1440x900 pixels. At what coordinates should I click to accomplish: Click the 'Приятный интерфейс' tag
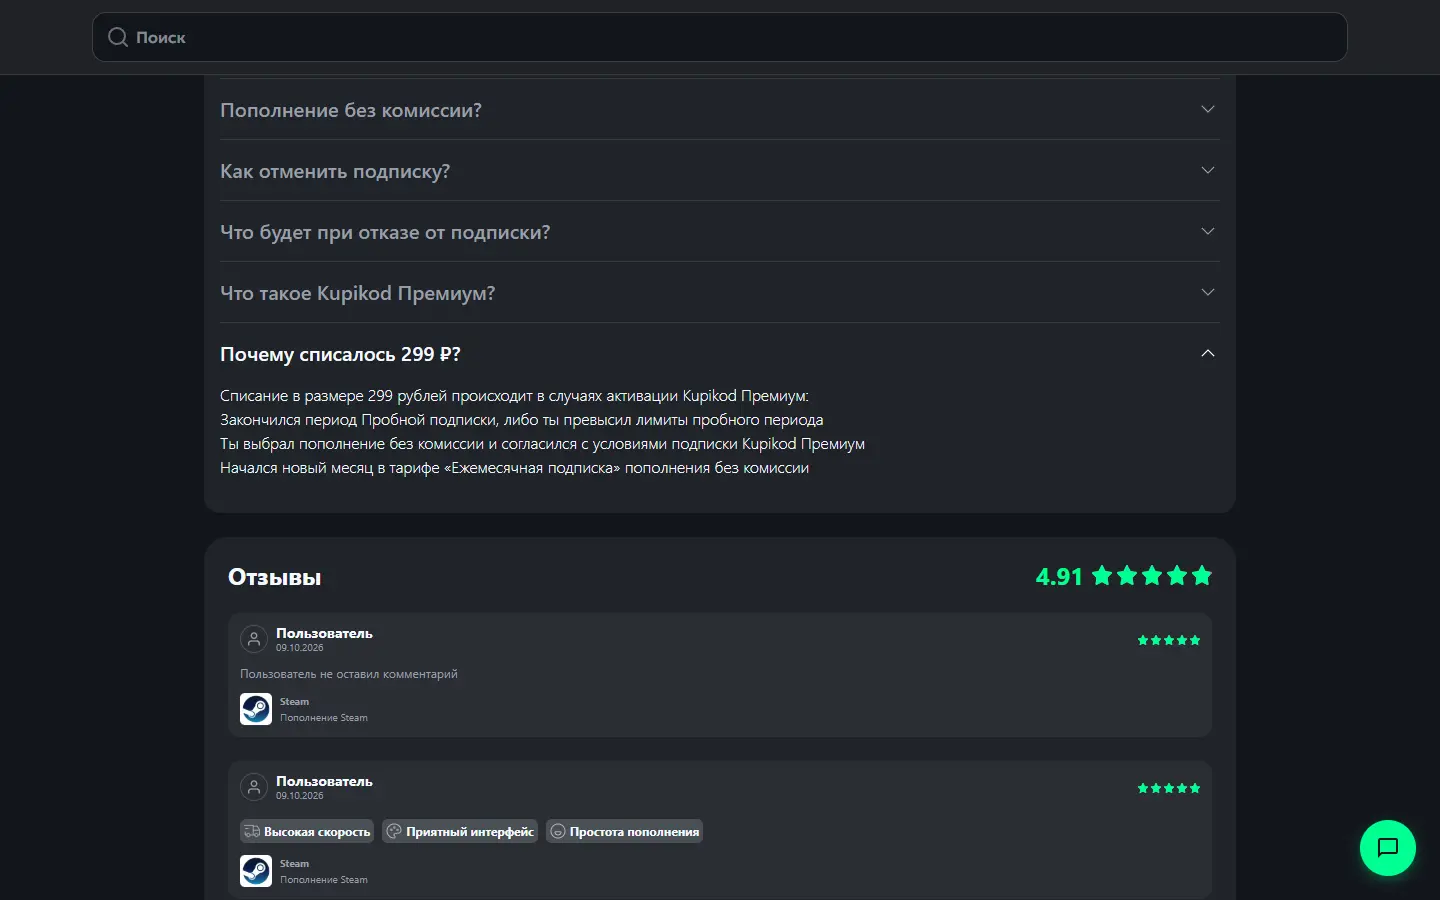tap(460, 831)
